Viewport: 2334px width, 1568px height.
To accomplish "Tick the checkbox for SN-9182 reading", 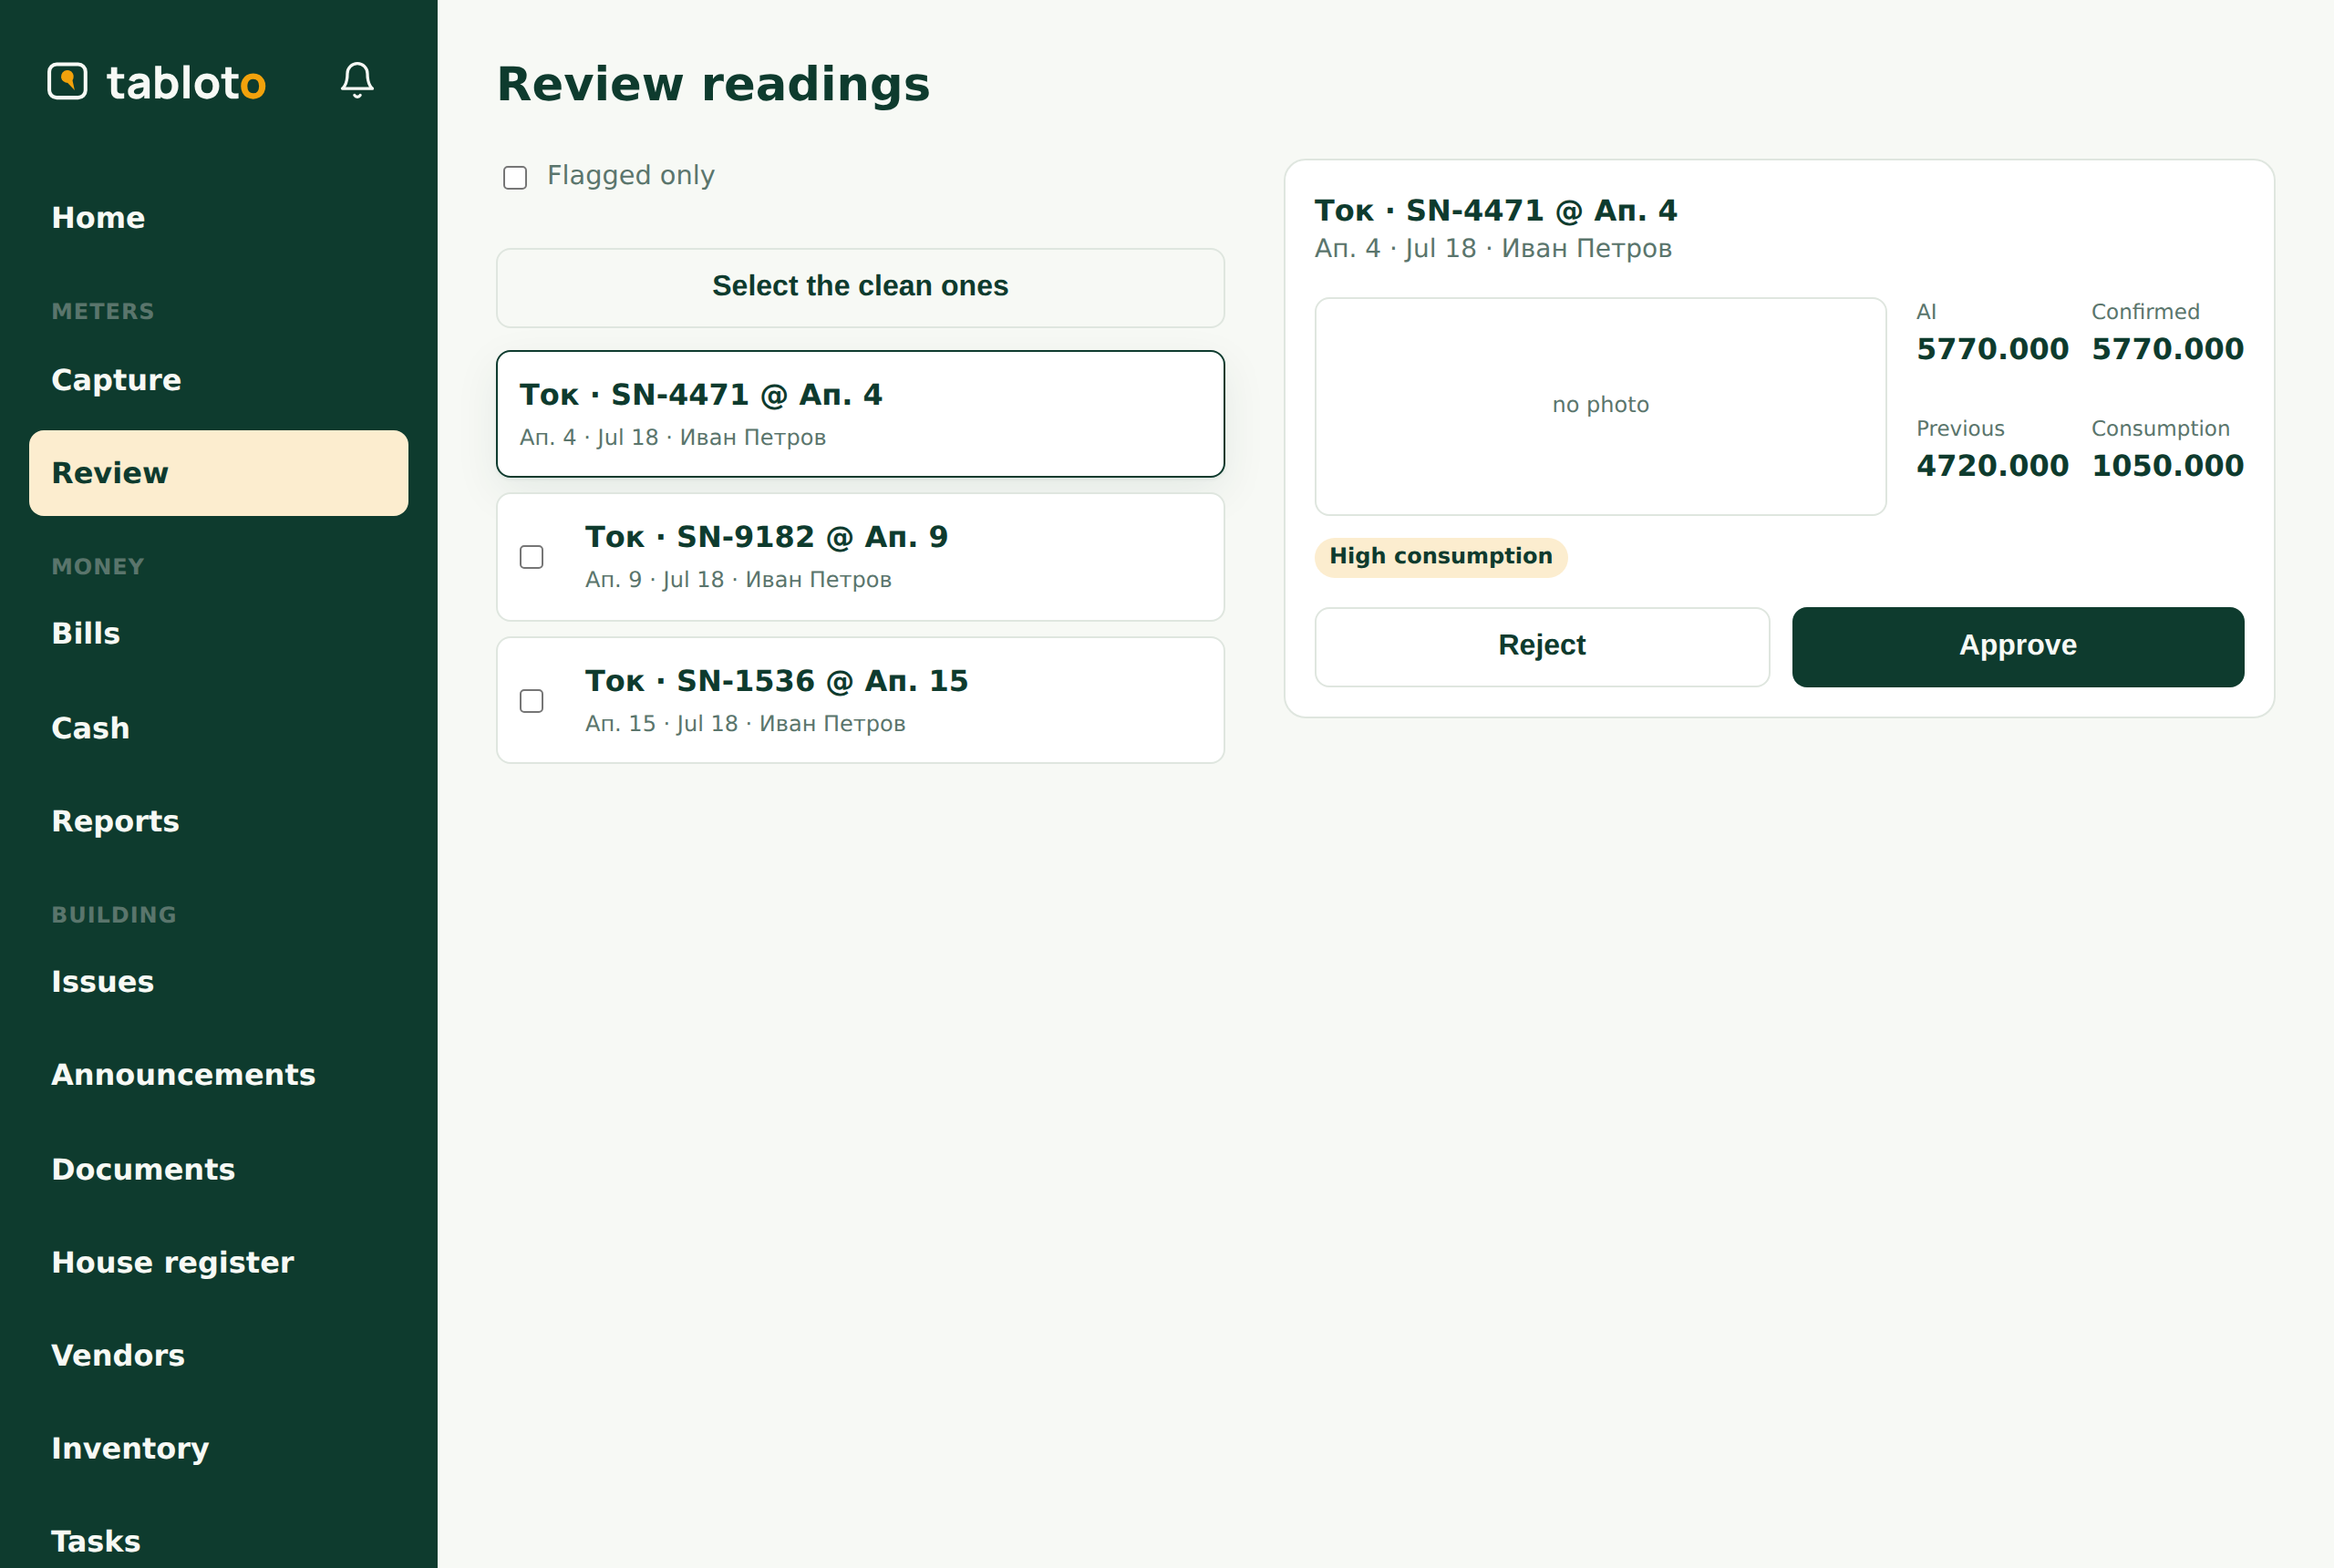I will click(x=532, y=557).
